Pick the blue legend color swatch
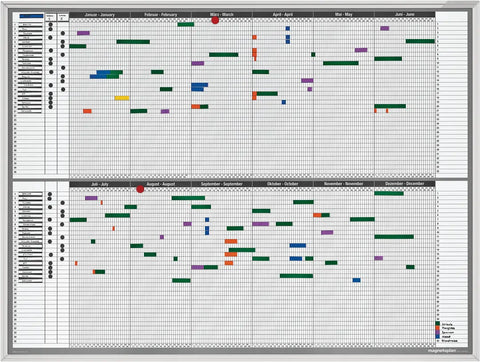 (438, 336)
